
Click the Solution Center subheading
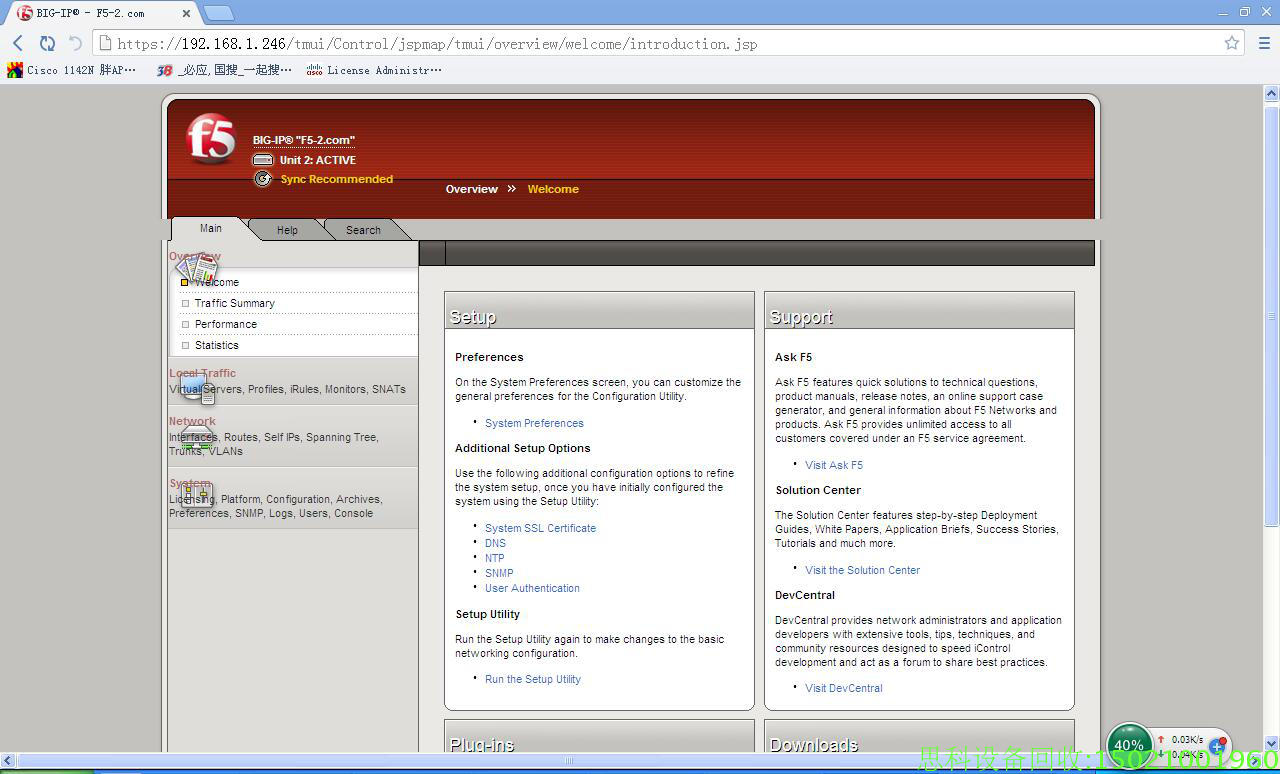(818, 490)
